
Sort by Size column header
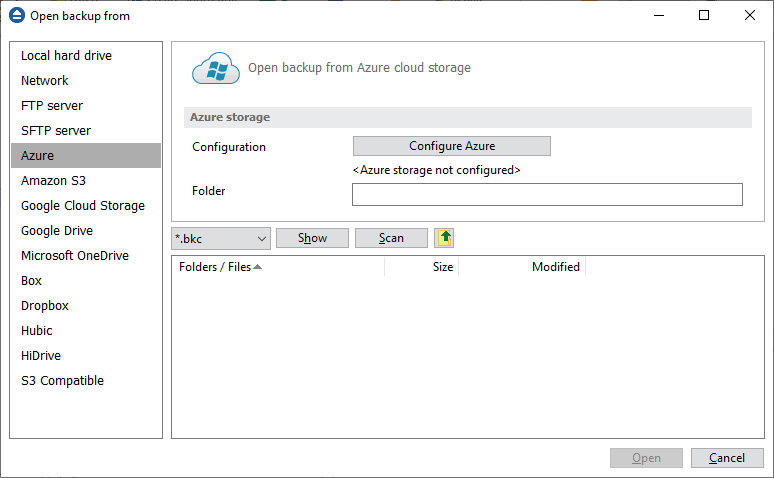tap(422, 267)
